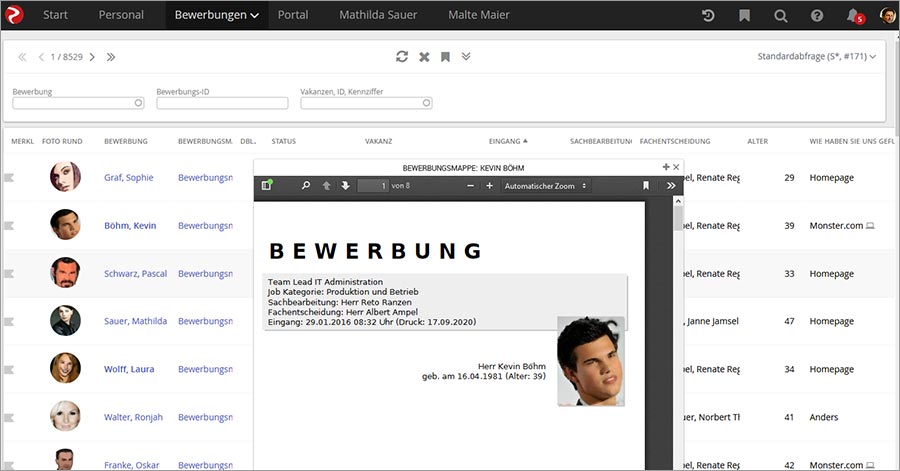
Task: Go to previous PDF page arrow
Action: [326, 185]
